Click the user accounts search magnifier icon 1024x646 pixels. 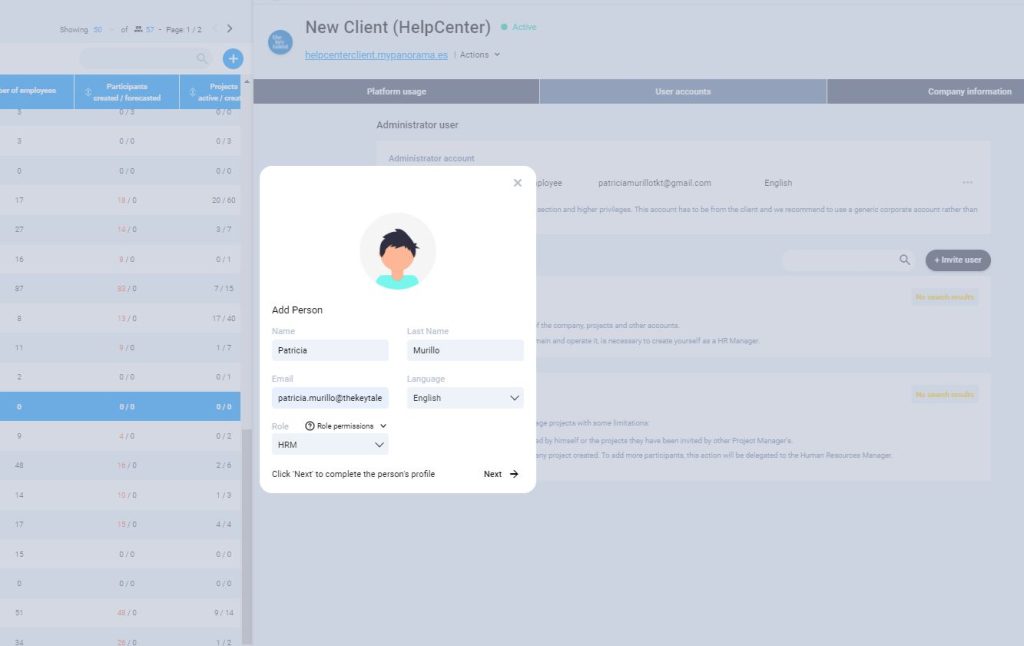click(x=904, y=260)
